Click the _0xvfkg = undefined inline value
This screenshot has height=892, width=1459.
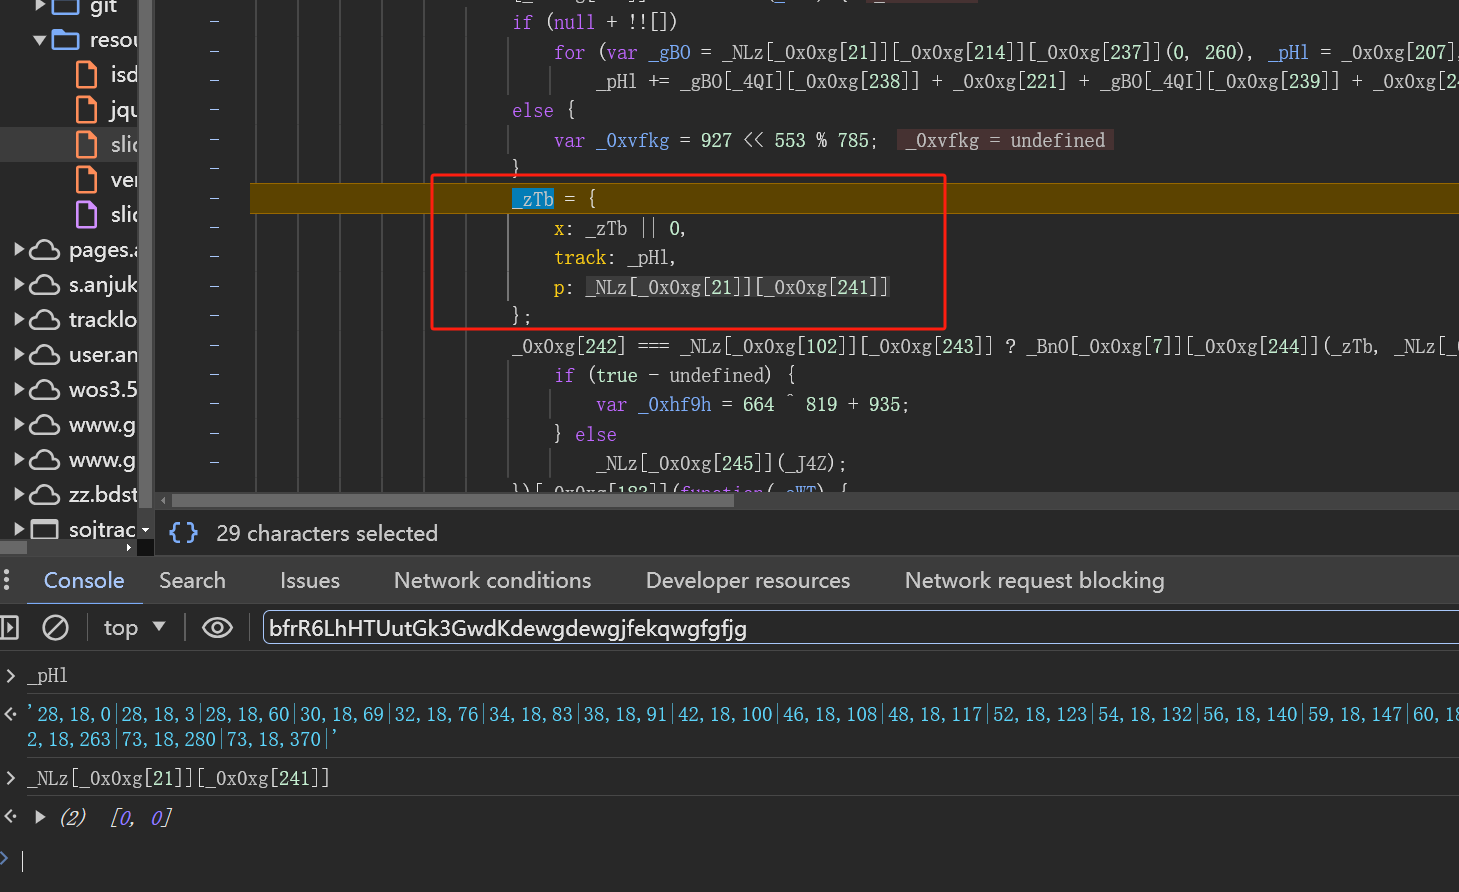(x=1005, y=140)
